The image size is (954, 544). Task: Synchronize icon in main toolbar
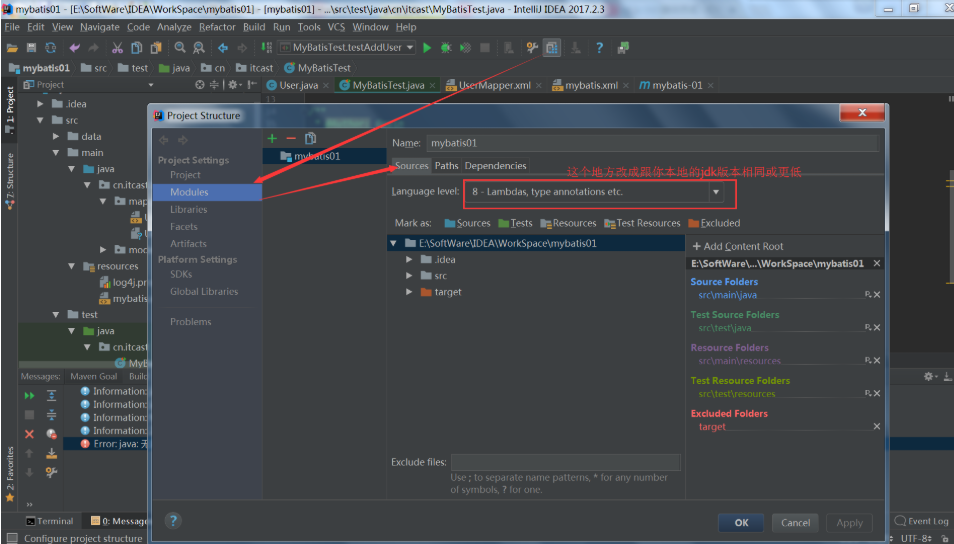point(50,47)
